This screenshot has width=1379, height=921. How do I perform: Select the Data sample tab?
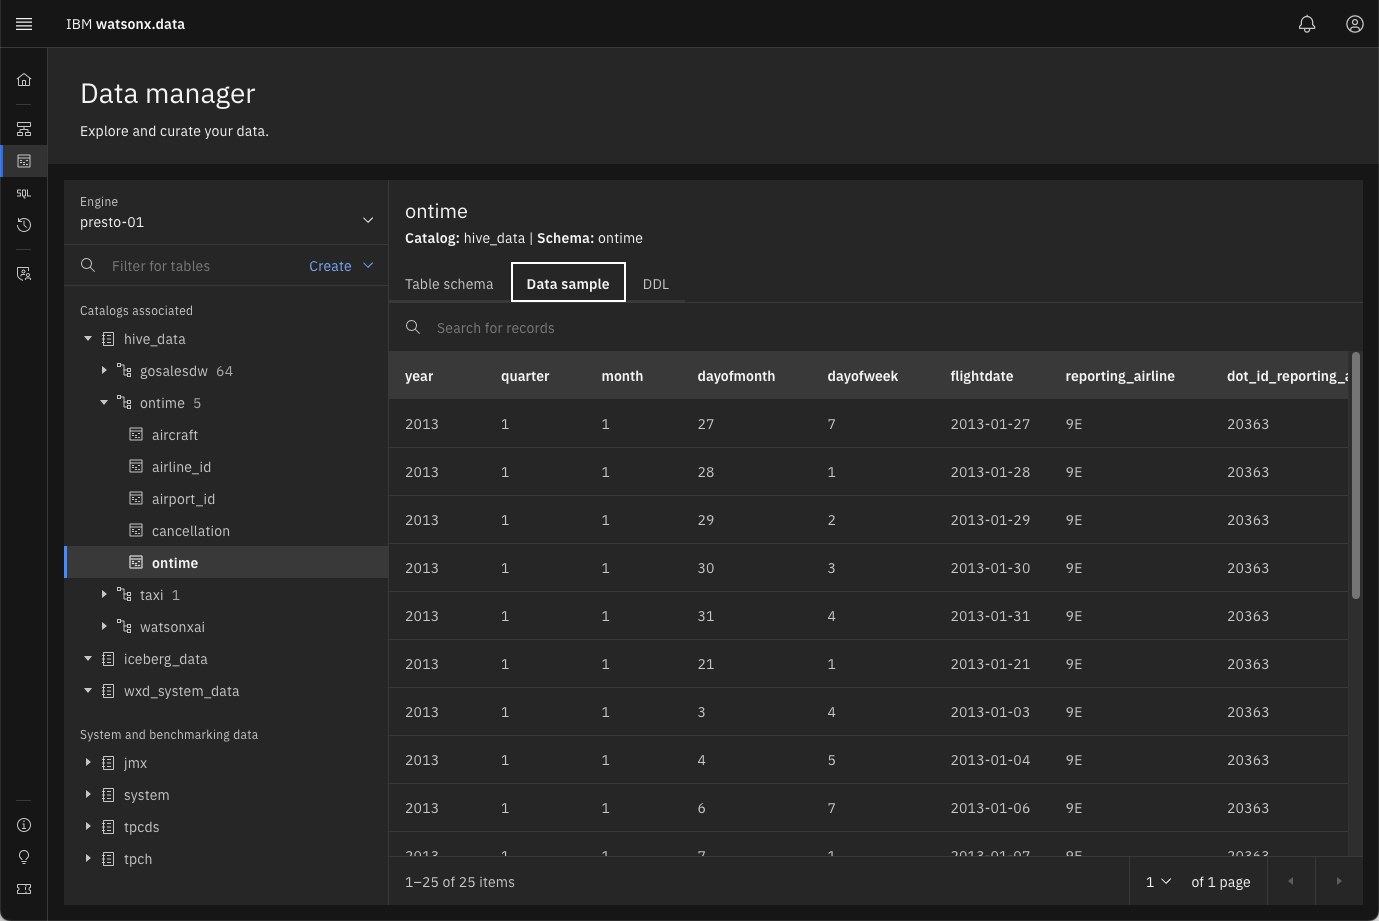tap(568, 283)
